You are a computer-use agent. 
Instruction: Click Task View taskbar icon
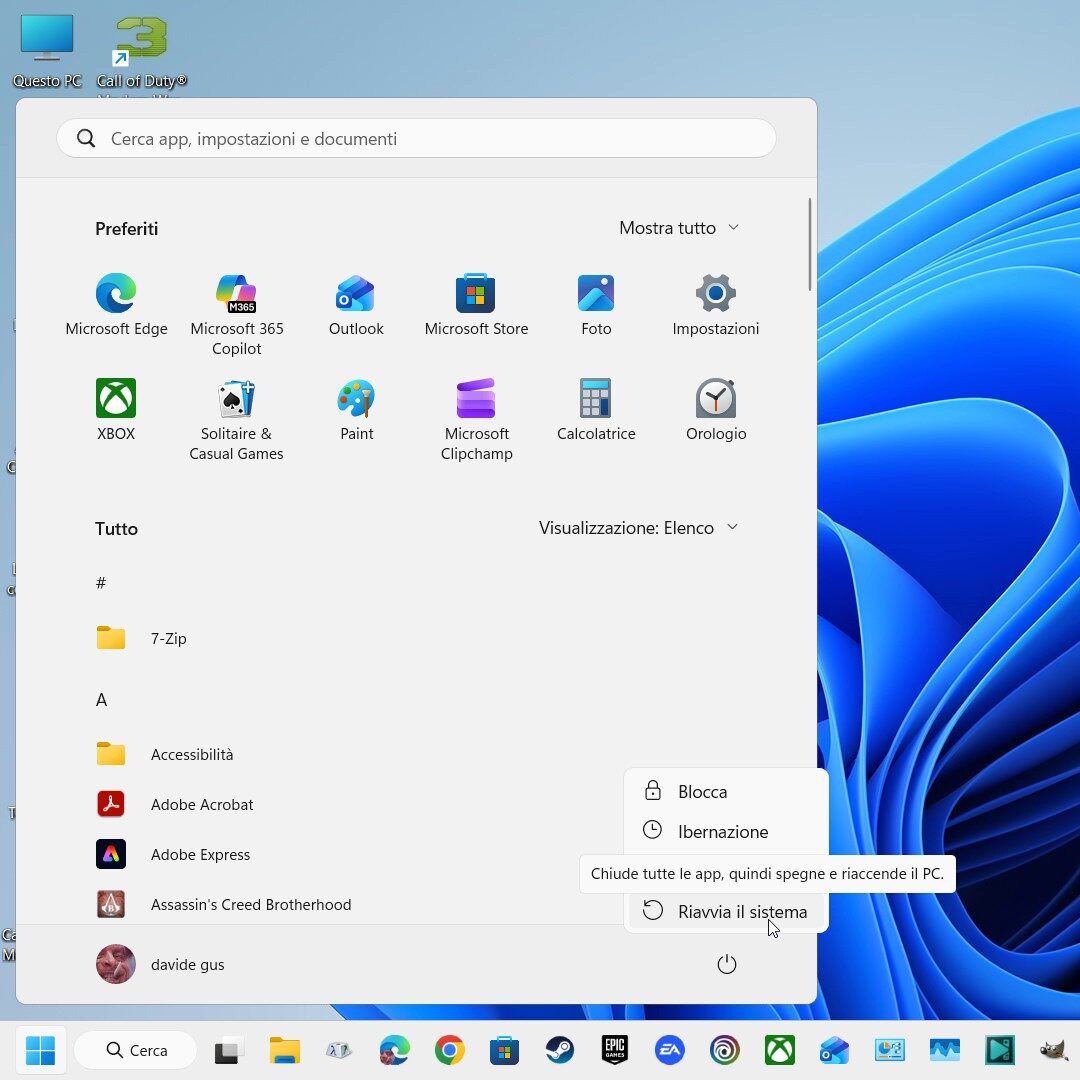pyautogui.click(x=229, y=1050)
